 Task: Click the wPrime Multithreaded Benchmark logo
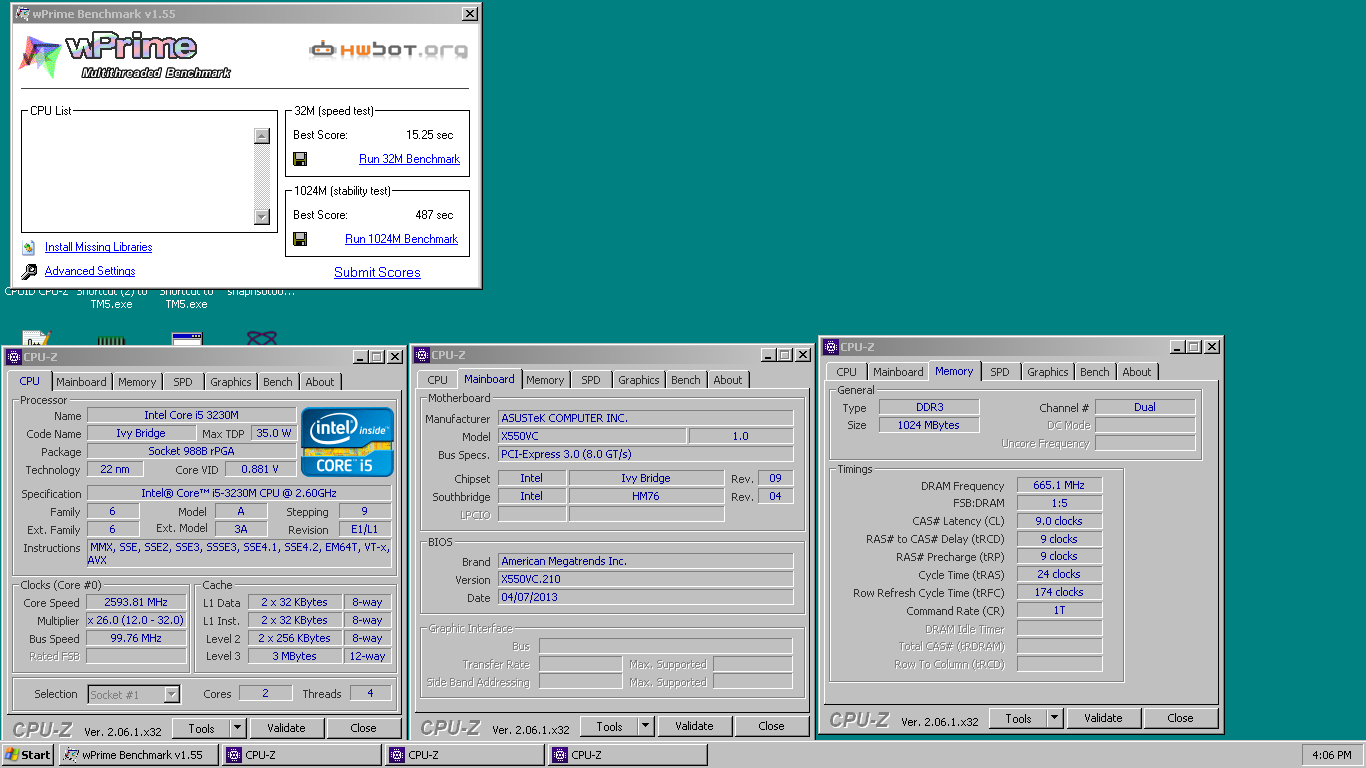point(125,55)
